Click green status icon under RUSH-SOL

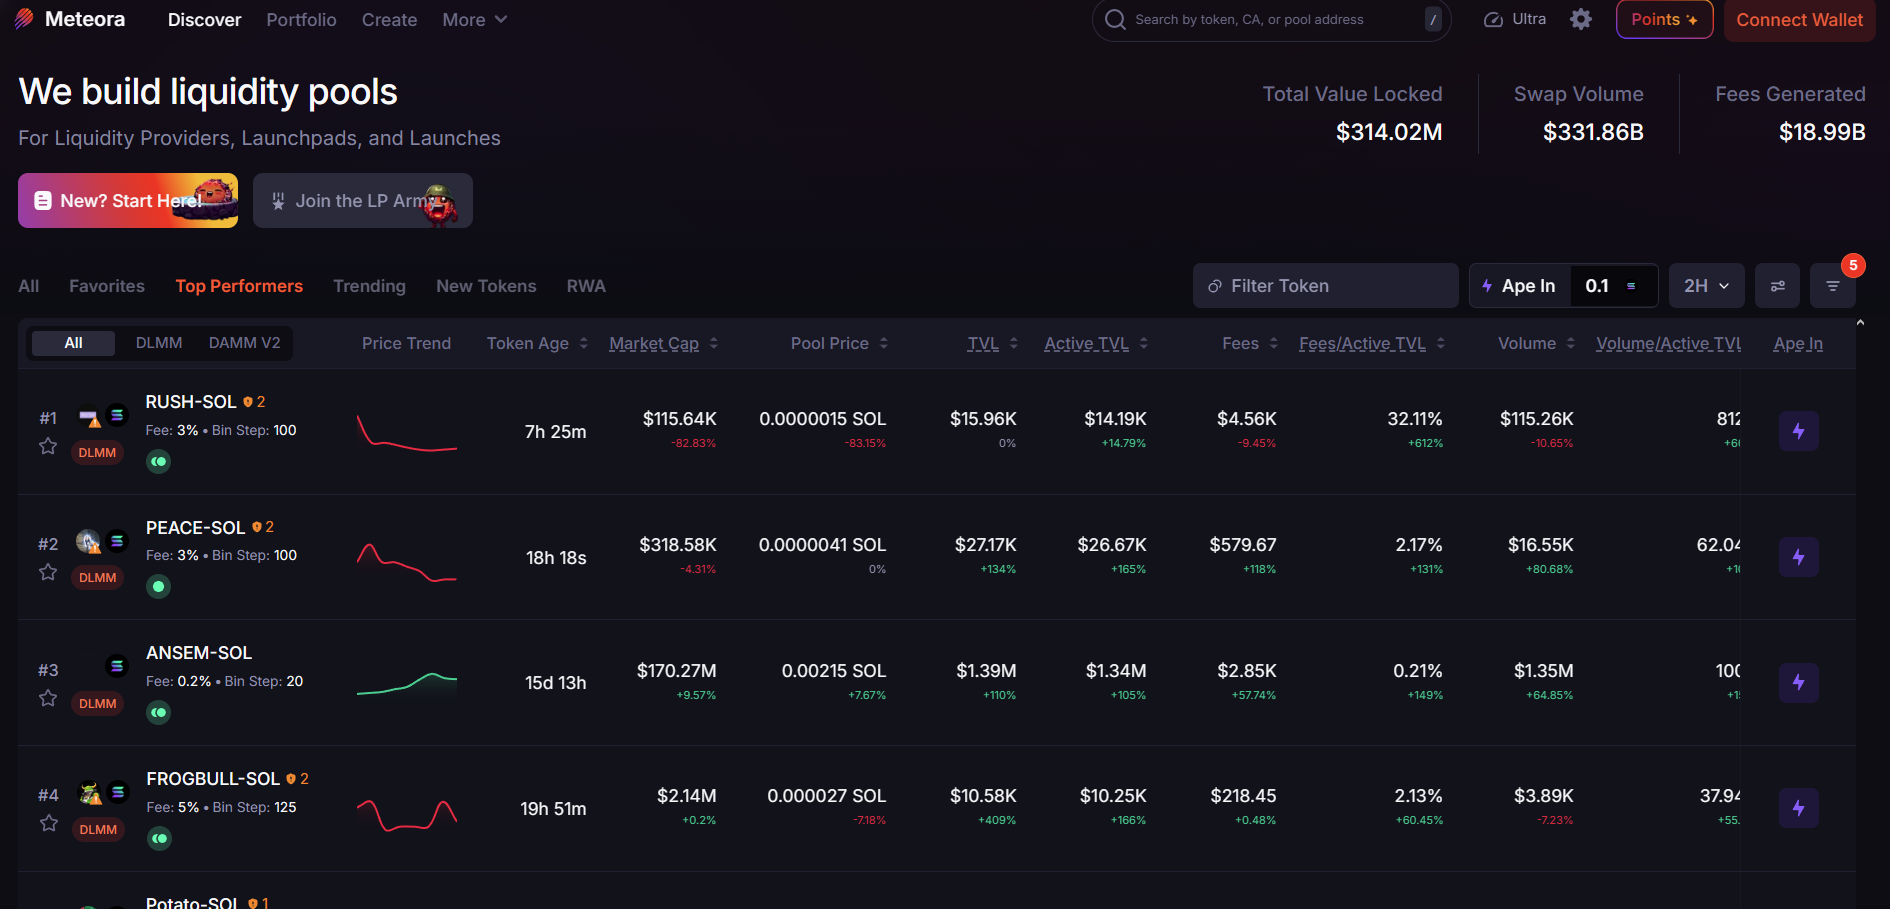[158, 461]
